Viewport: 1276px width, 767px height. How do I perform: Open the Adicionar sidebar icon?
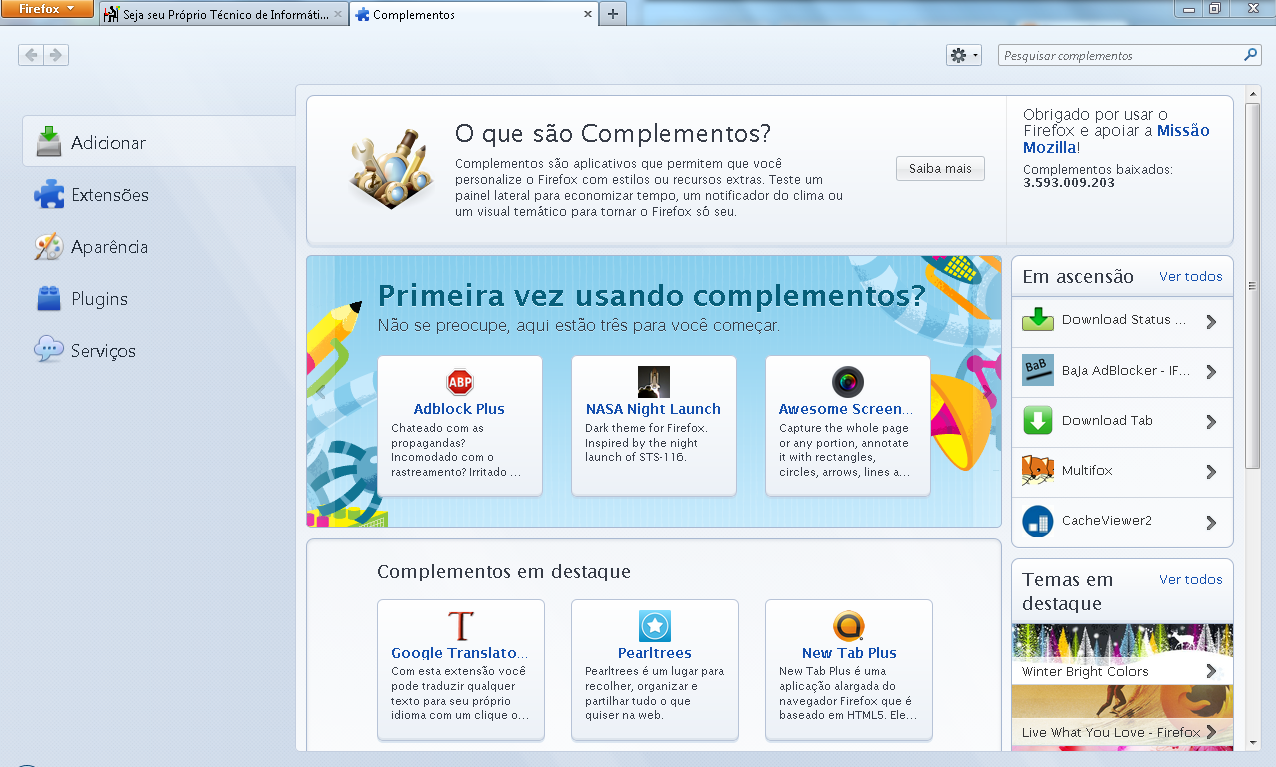tap(48, 142)
